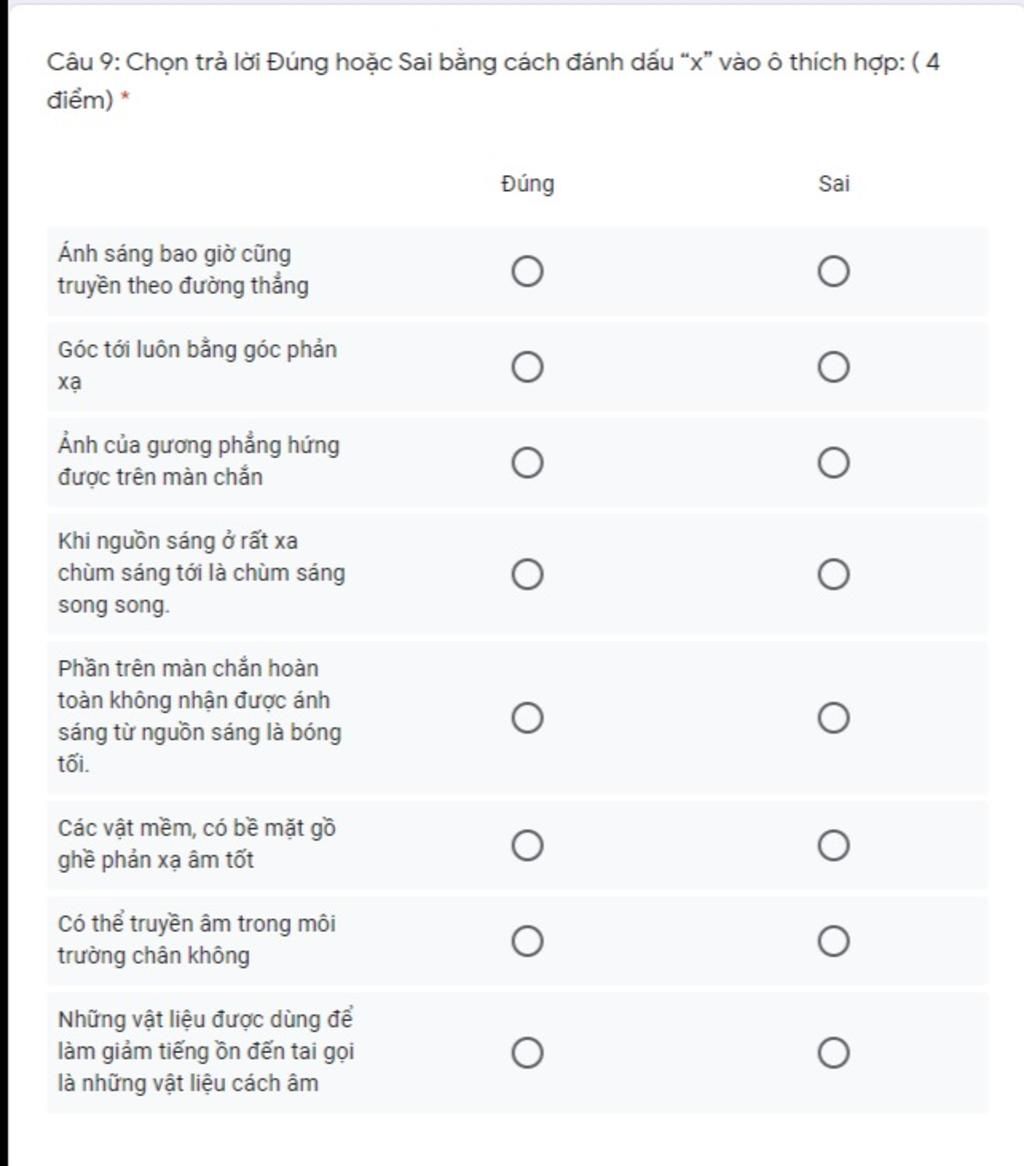Mark Đúng for 'Các vật mềm phản xạ âm tốt'
The width and height of the screenshot is (1024, 1166).
coord(527,845)
